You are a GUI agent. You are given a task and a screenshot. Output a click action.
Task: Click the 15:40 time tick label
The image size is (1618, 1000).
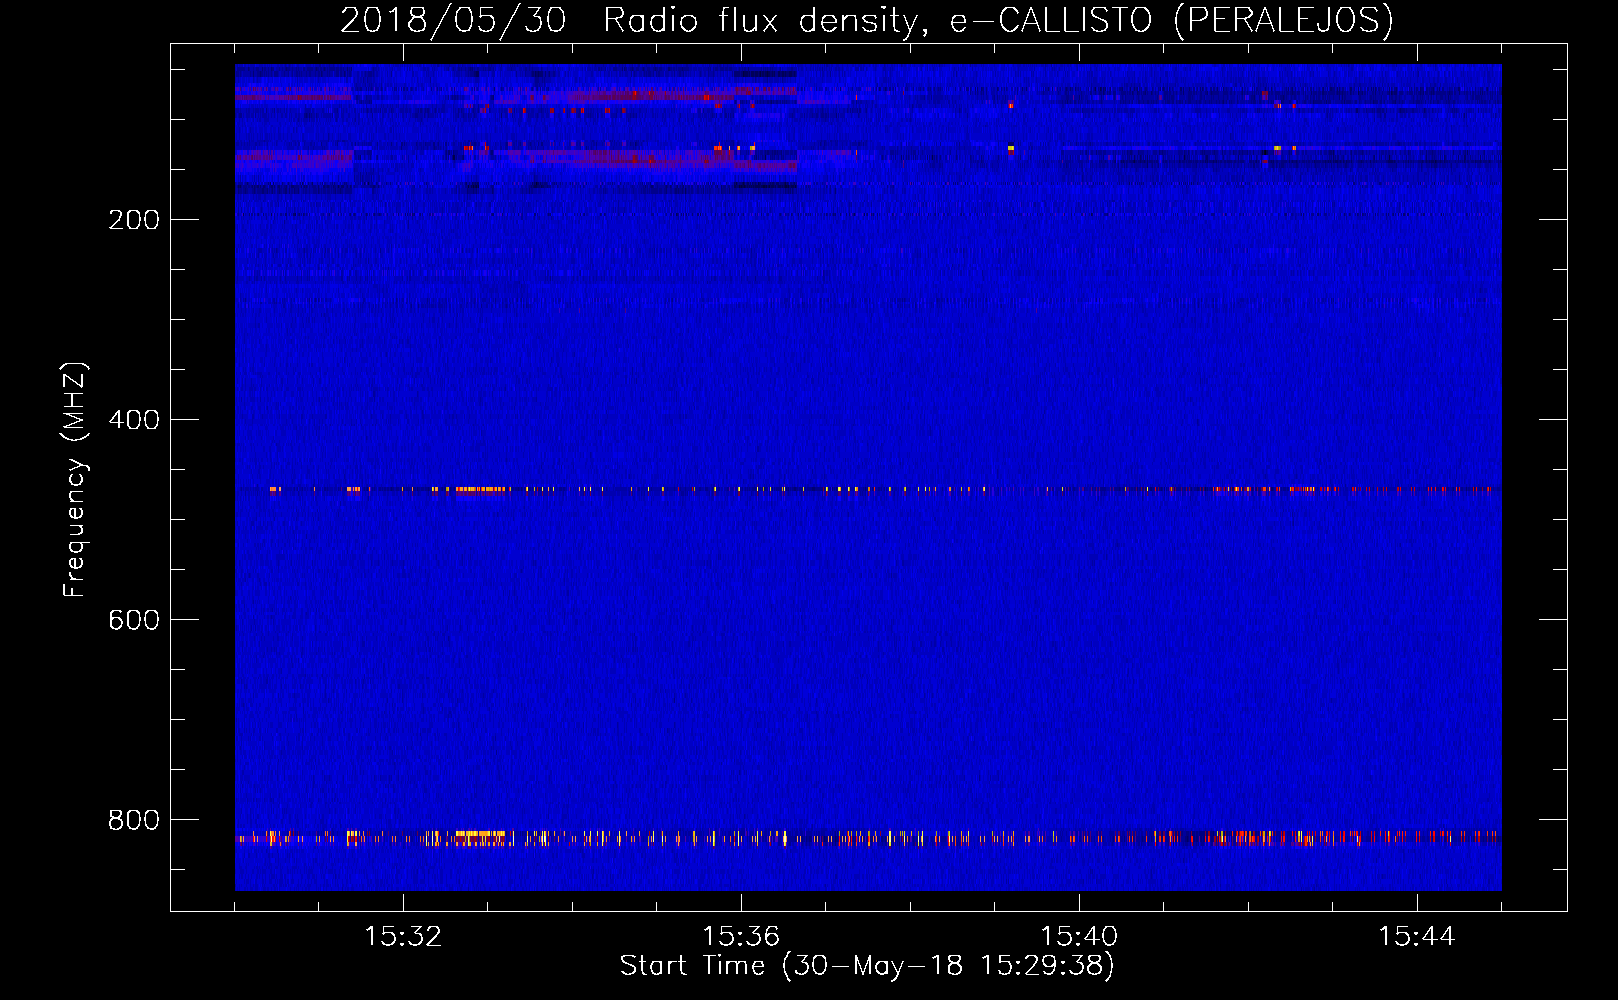(1079, 937)
